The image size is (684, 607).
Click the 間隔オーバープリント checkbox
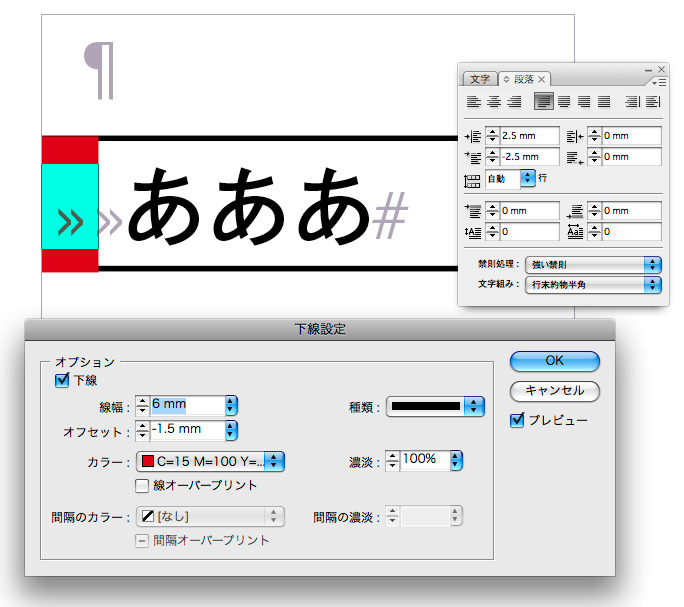pyautogui.click(x=142, y=541)
